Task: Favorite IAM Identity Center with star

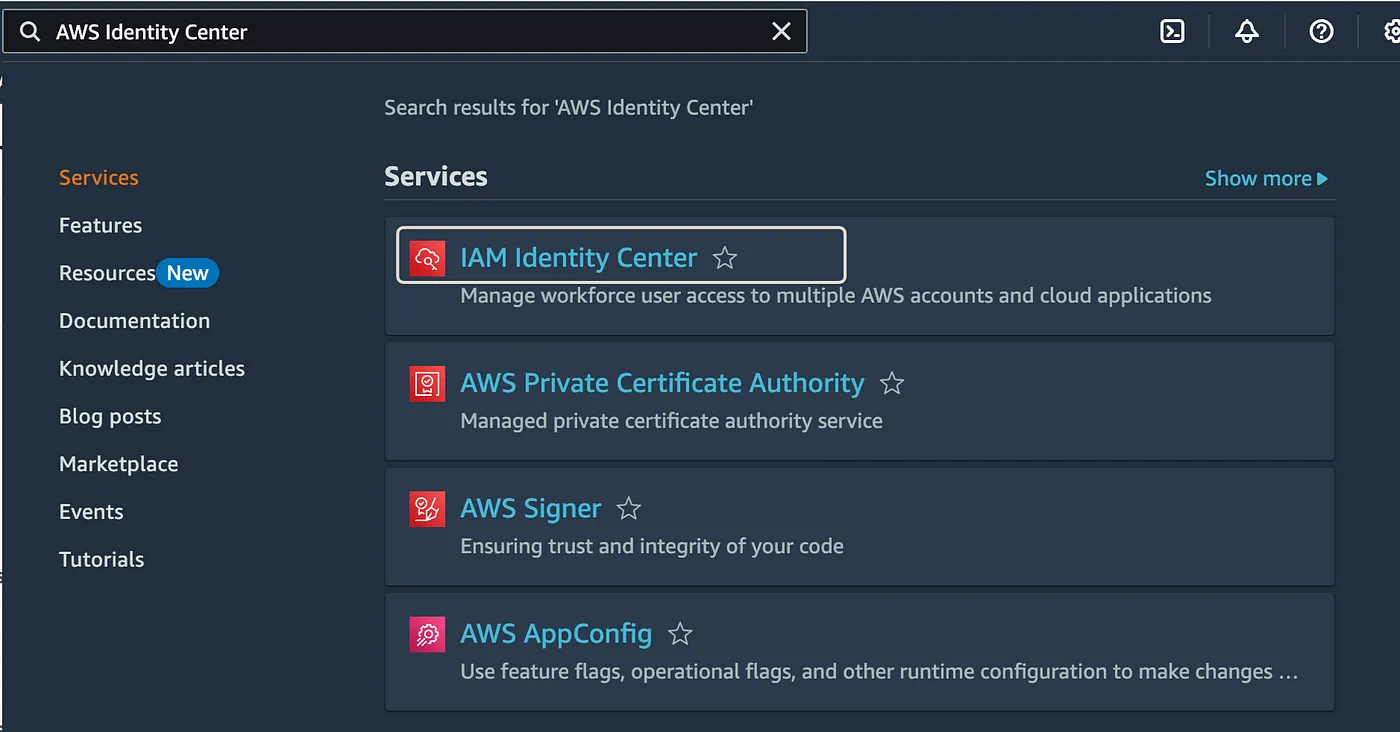Action: (x=725, y=259)
